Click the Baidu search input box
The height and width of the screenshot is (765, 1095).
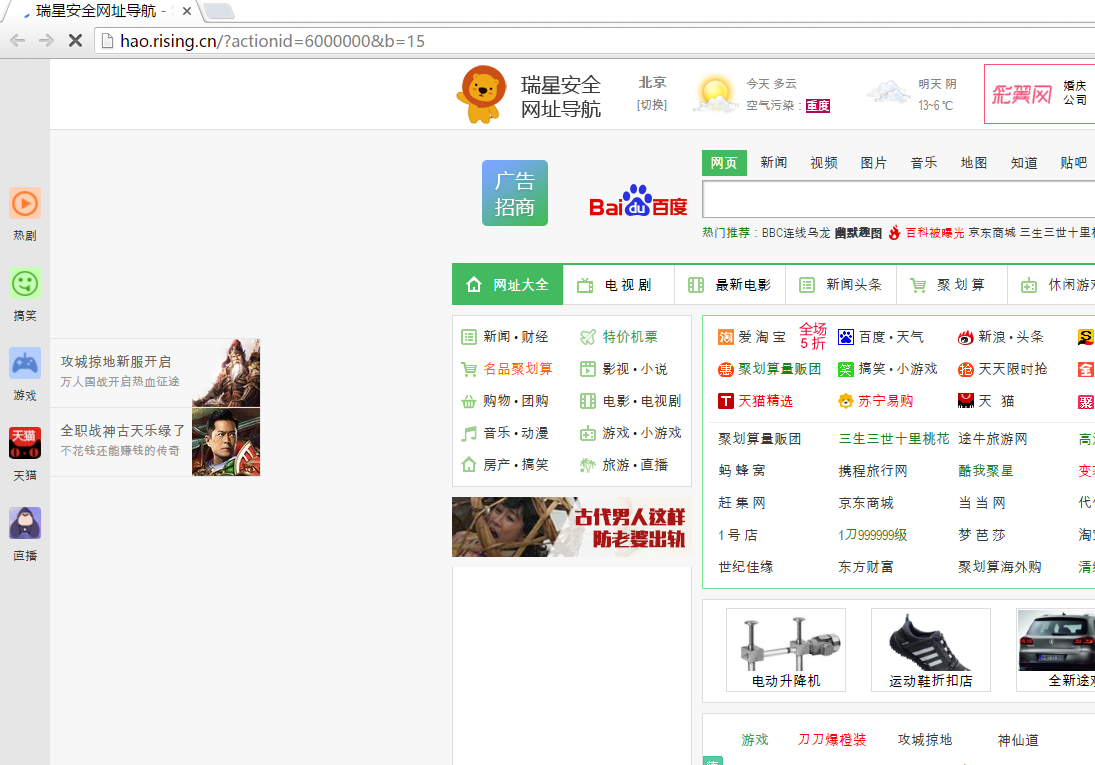click(898, 200)
